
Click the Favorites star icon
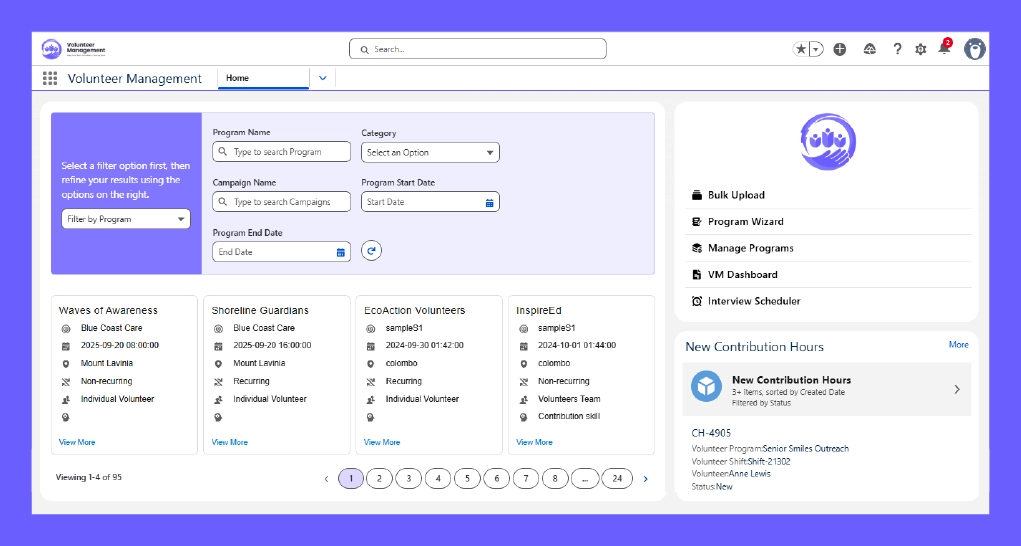point(800,49)
